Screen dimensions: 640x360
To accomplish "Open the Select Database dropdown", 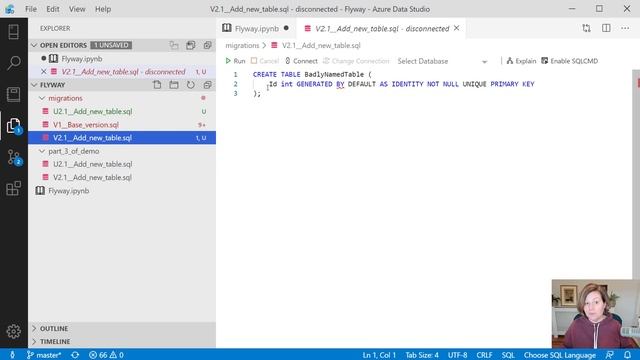I will pyautogui.click(x=442, y=61).
